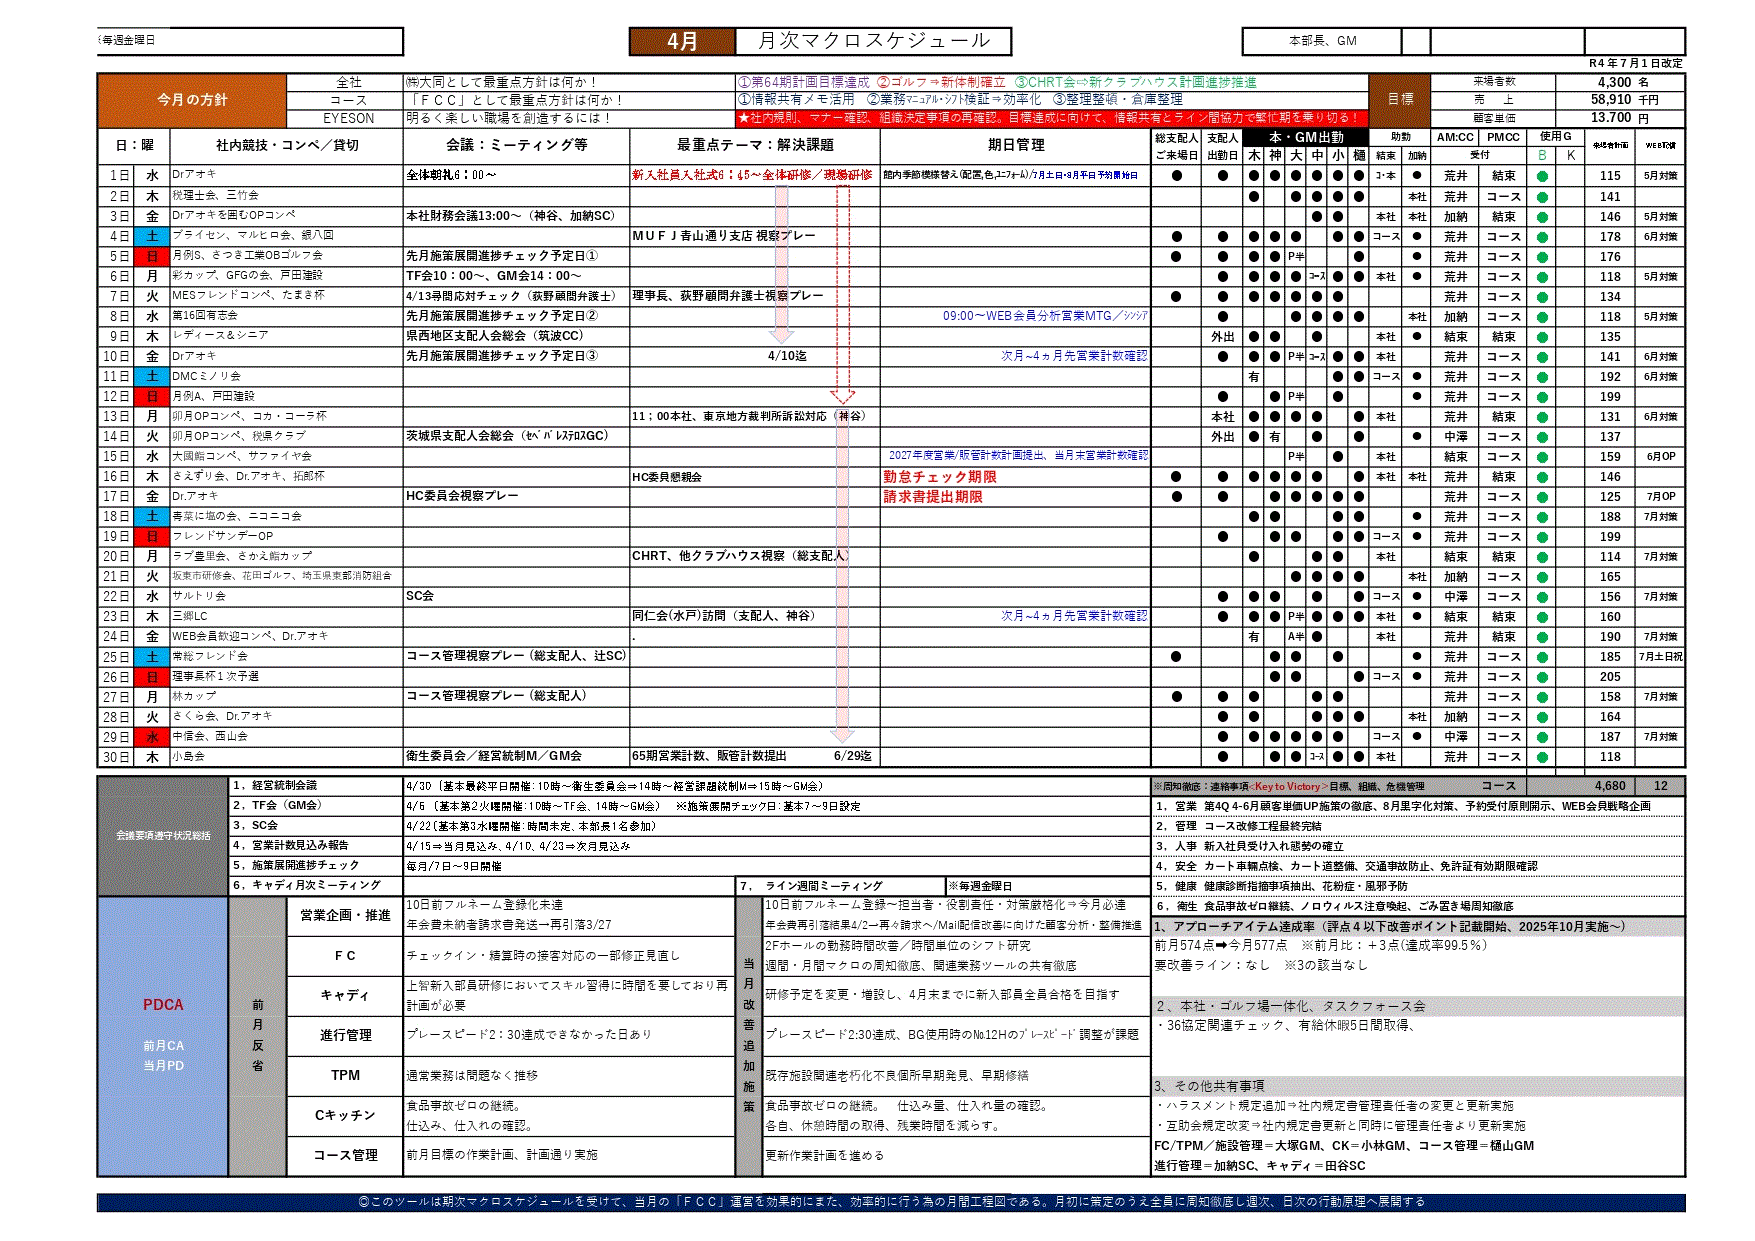Image resolution: width=1755 pixels, height=1241 pixels.
Task: Select the orange 4月 month header cell
Action: click(682, 41)
